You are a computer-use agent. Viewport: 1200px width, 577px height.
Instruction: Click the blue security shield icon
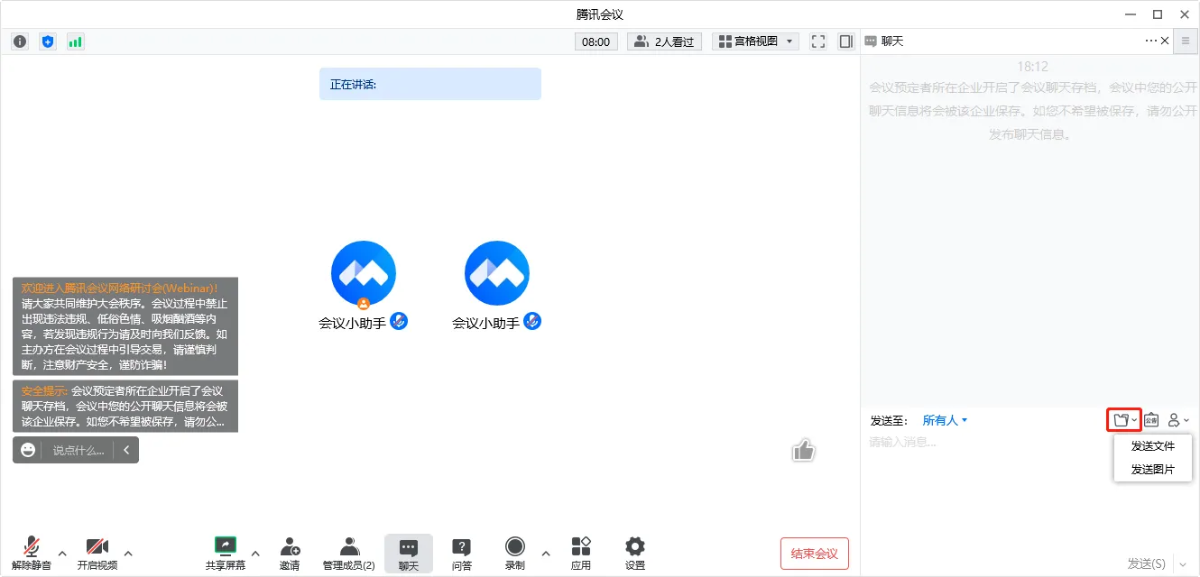pyautogui.click(x=48, y=41)
